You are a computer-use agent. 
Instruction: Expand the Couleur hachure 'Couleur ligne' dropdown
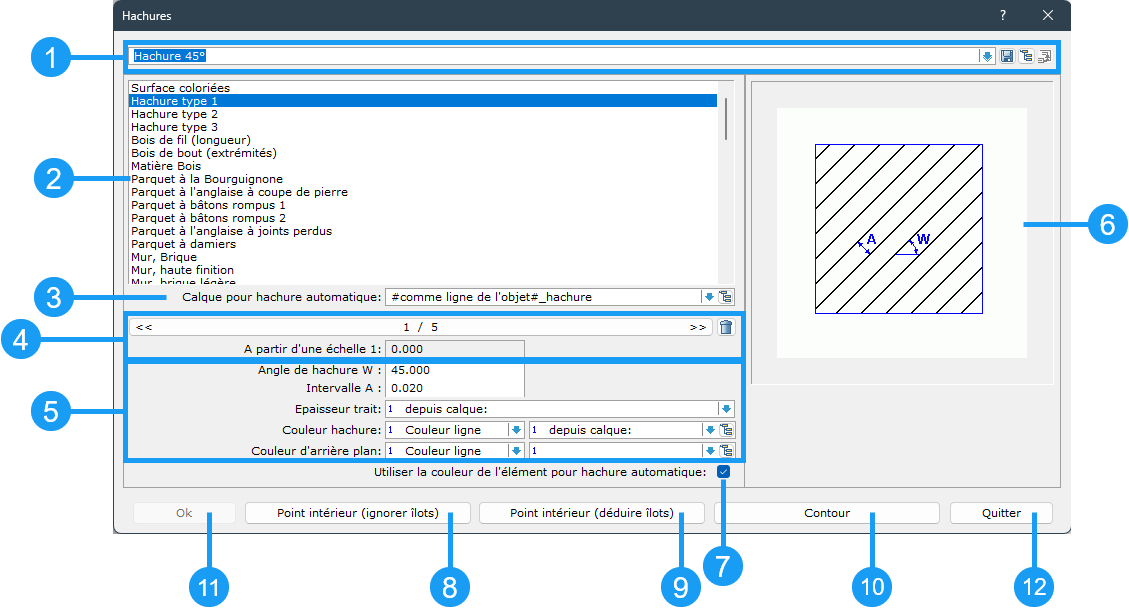click(x=516, y=430)
